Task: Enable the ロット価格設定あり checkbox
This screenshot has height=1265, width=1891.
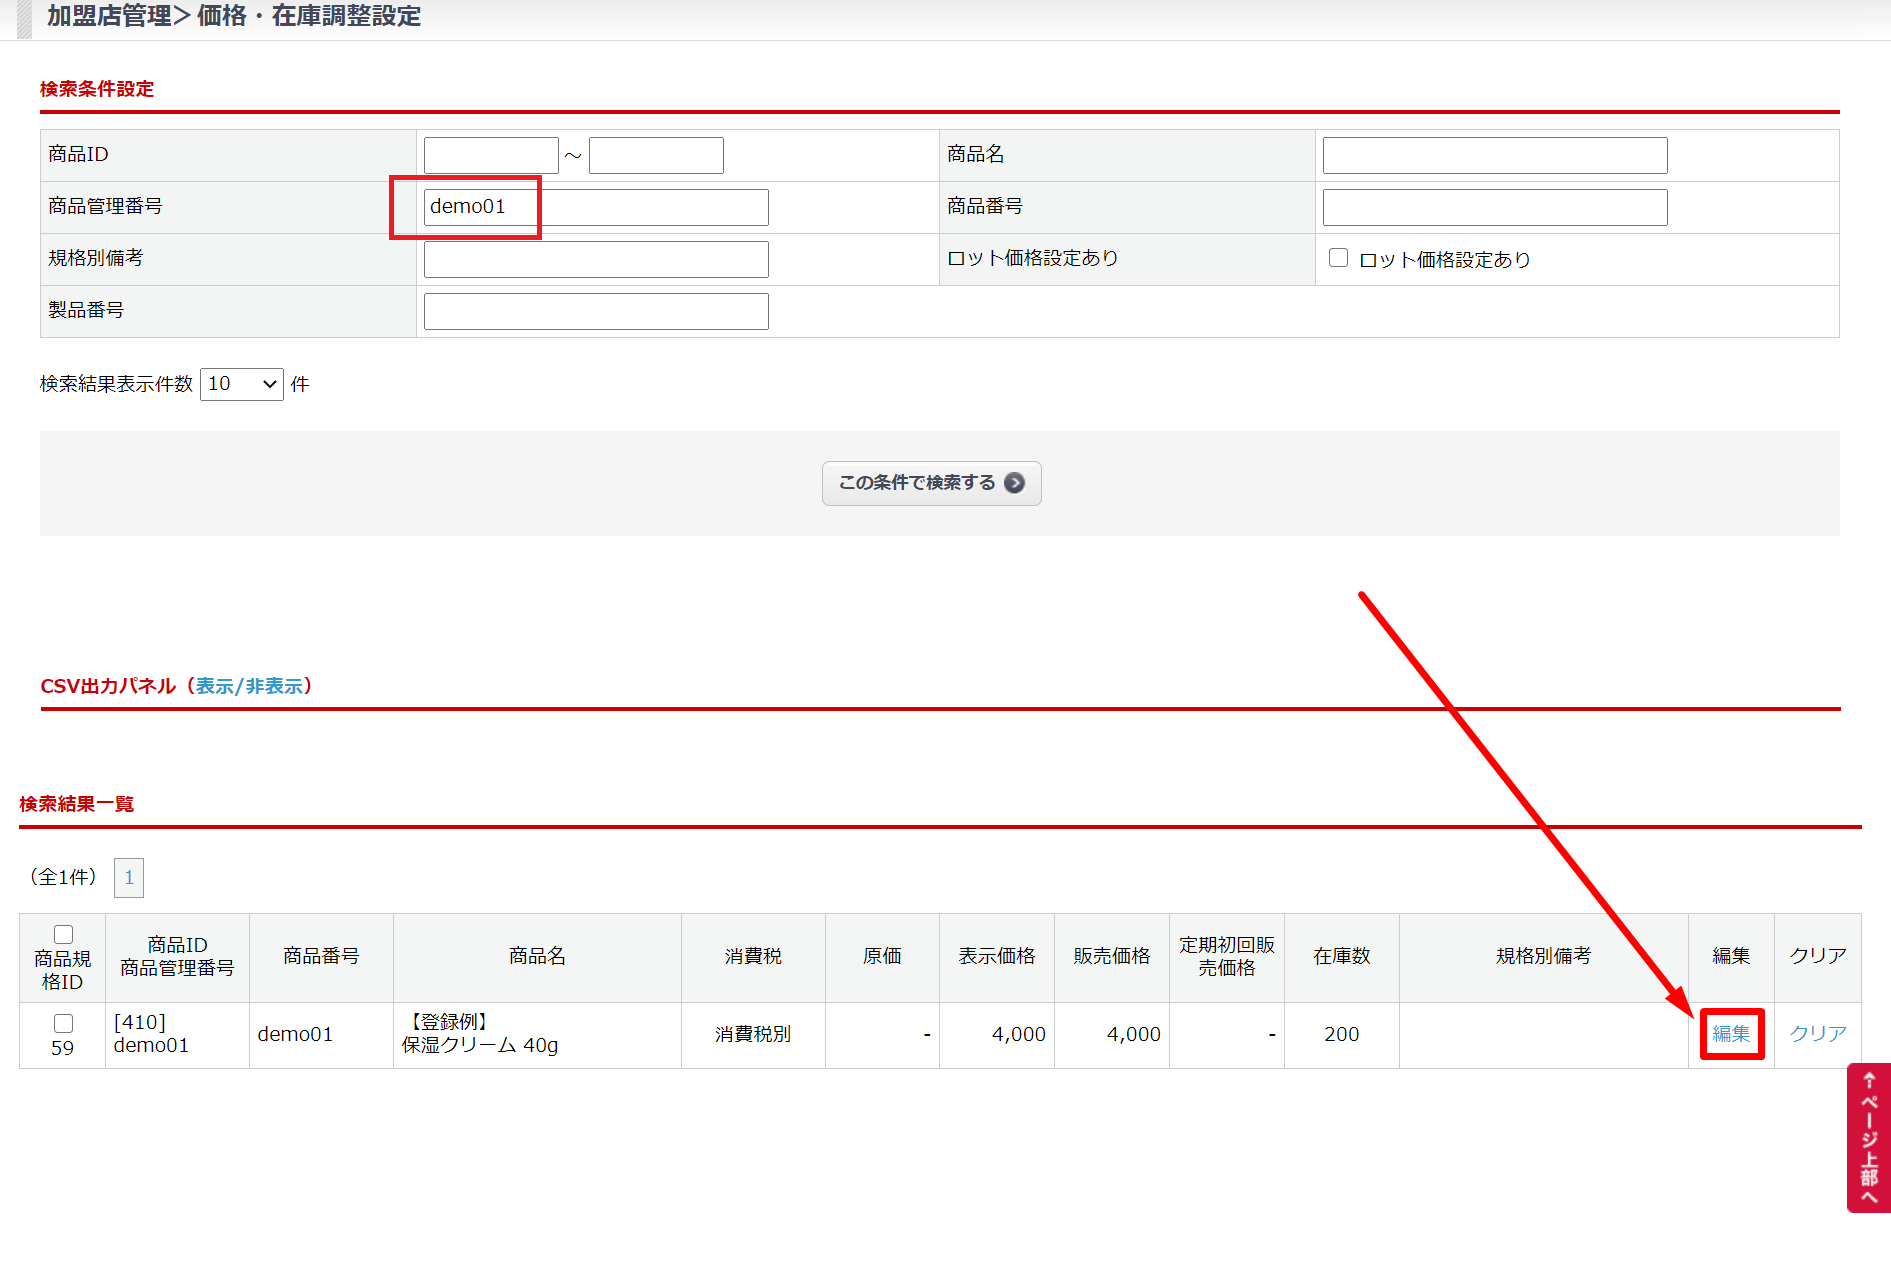Action: tap(1338, 258)
